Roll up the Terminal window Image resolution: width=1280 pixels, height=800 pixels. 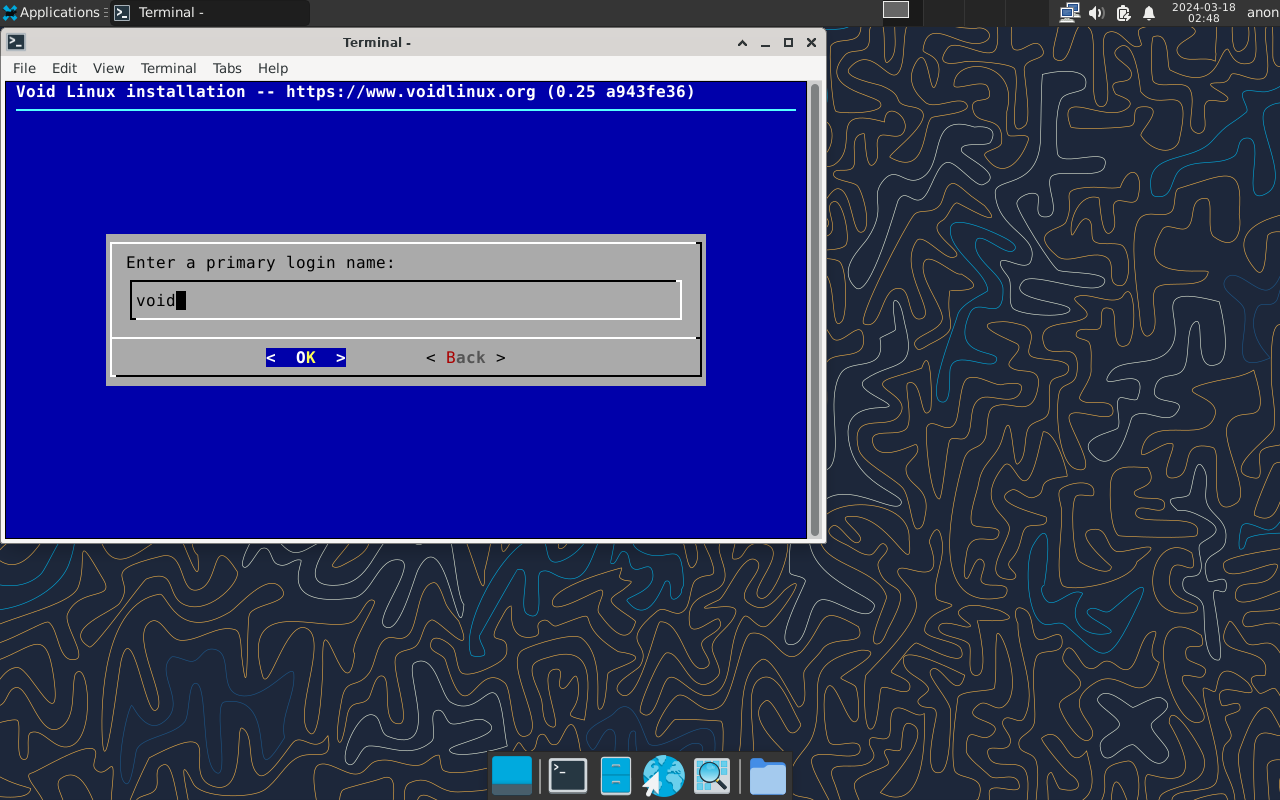tap(742, 42)
